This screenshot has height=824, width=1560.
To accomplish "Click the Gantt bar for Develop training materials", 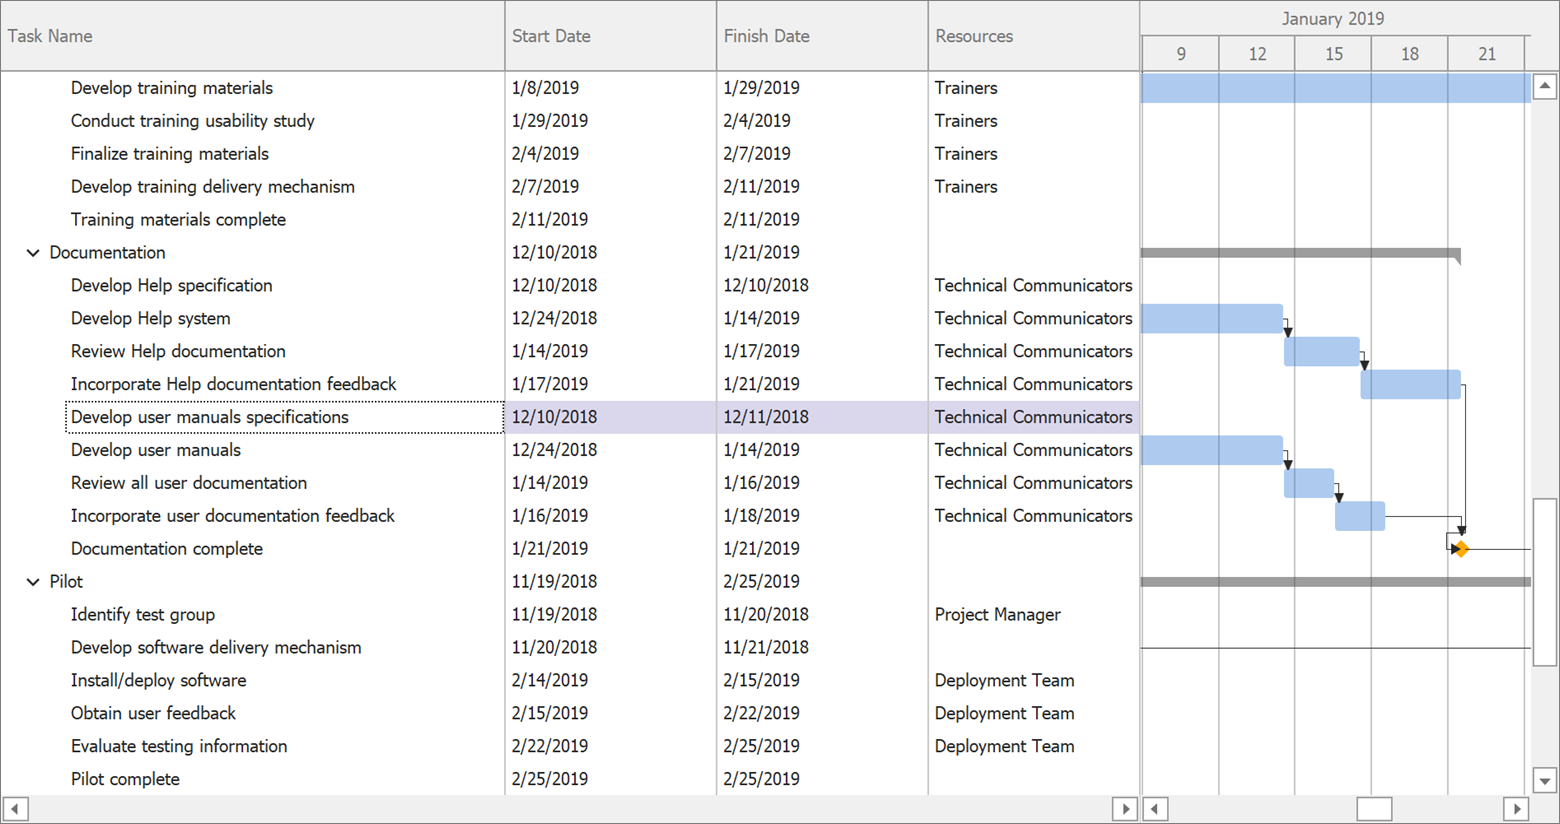I will 1330,88.
